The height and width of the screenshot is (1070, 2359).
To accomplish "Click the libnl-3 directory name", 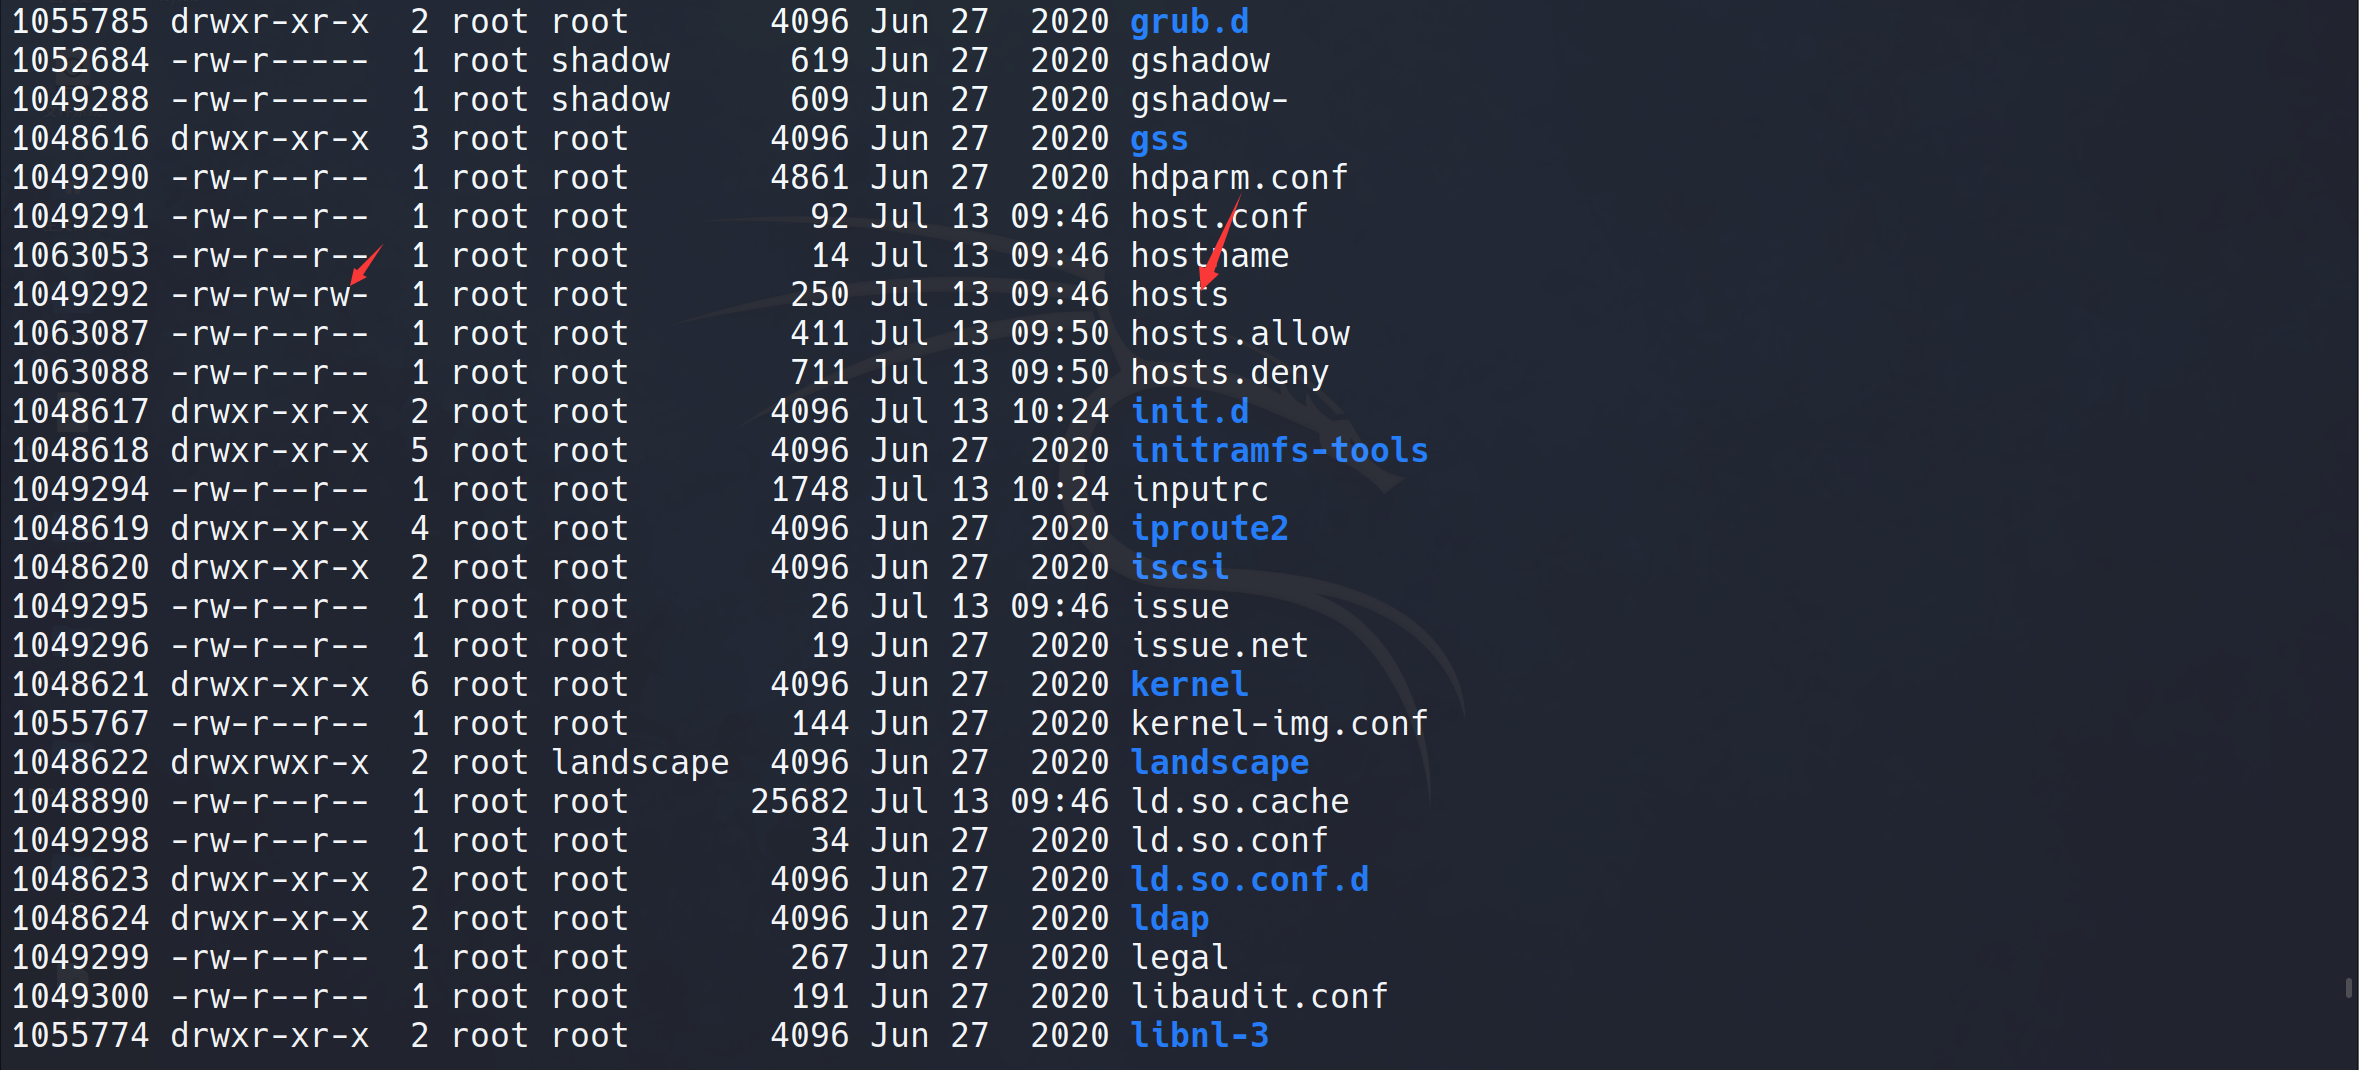I will tap(1199, 1035).
